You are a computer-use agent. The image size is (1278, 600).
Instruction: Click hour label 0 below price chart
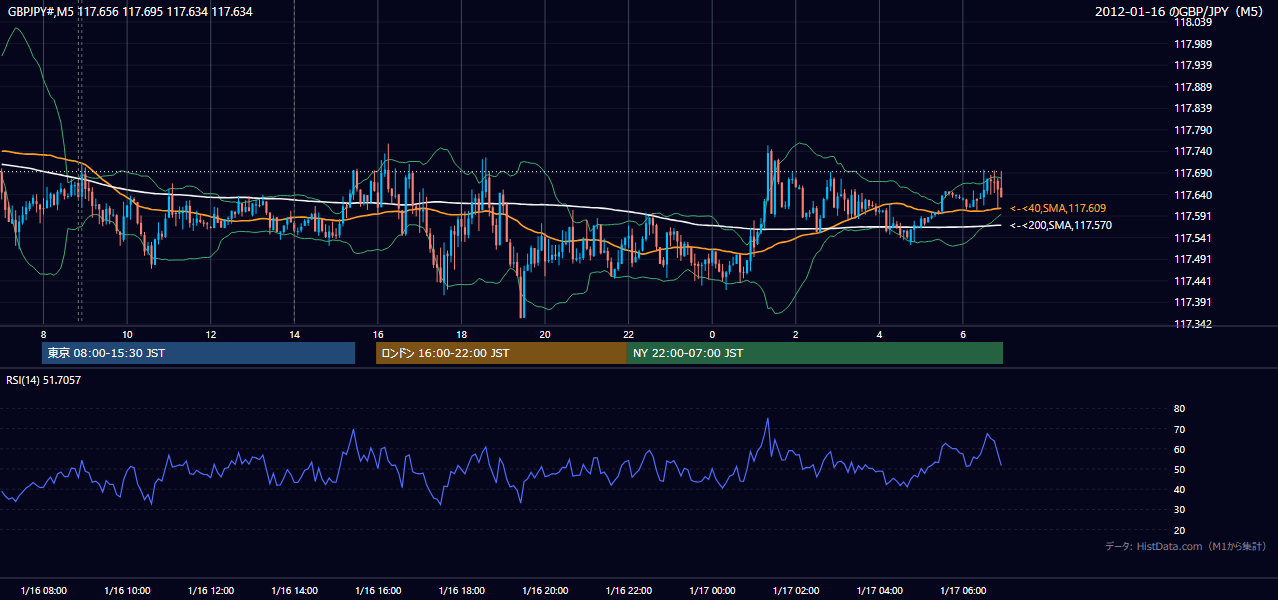point(712,334)
